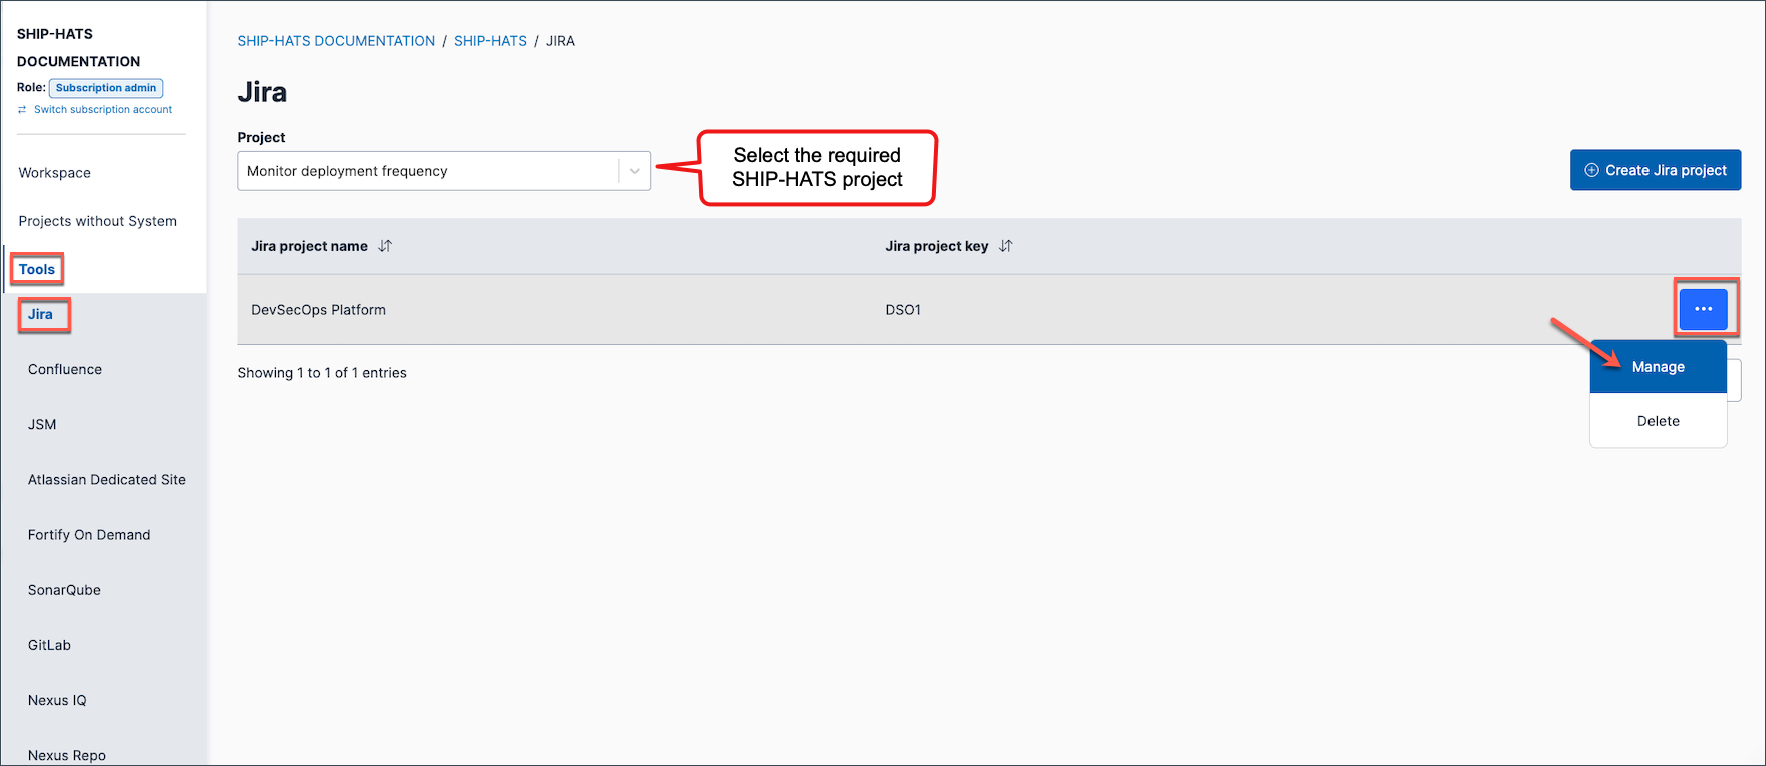
Task: Click 'Showing 1 to 1 of 1 entries'
Action: pos(322,373)
